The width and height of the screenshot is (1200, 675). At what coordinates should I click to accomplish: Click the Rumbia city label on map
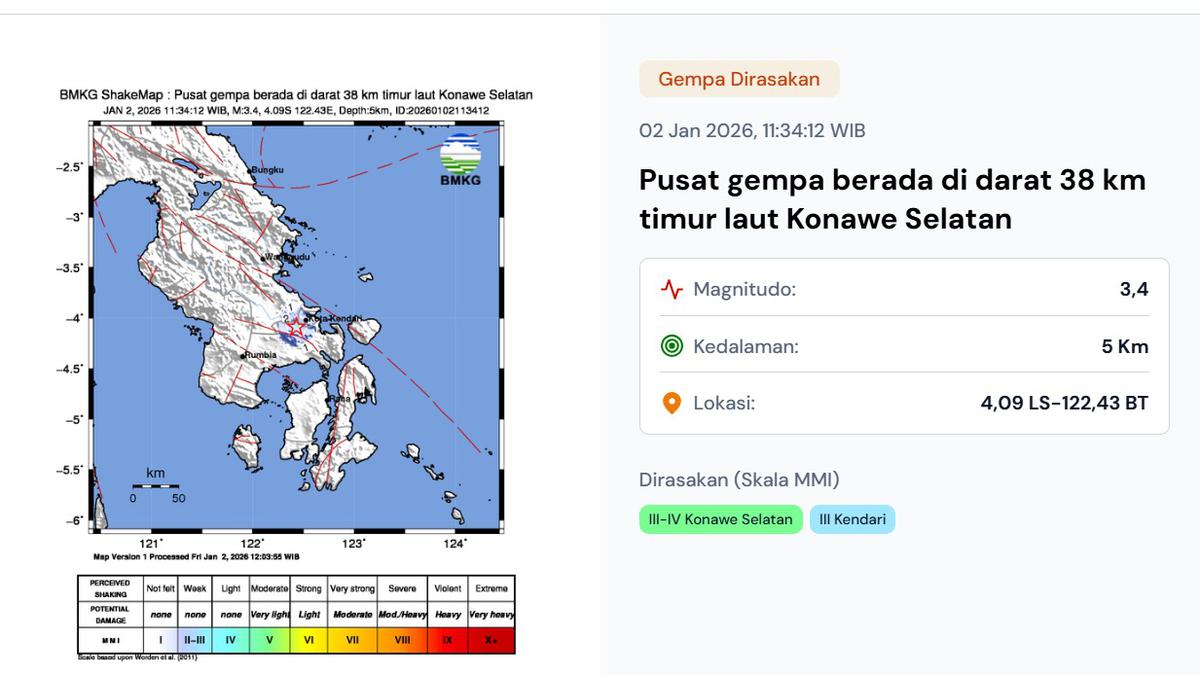tap(263, 355)
